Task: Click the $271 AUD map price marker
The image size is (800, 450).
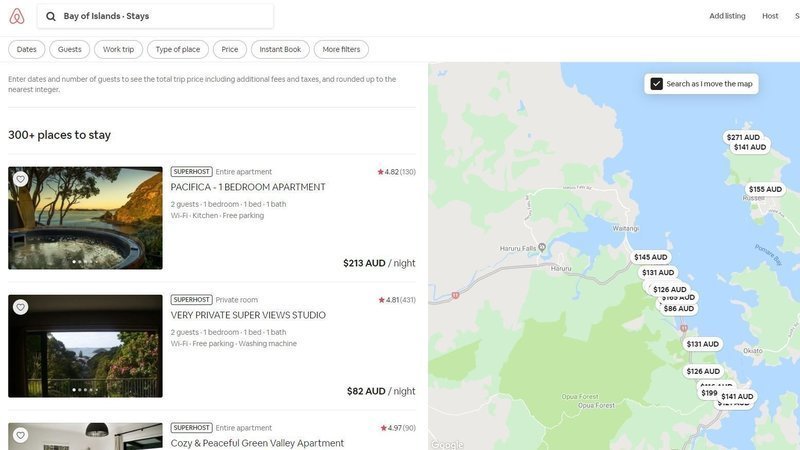Action: (743, 137)
